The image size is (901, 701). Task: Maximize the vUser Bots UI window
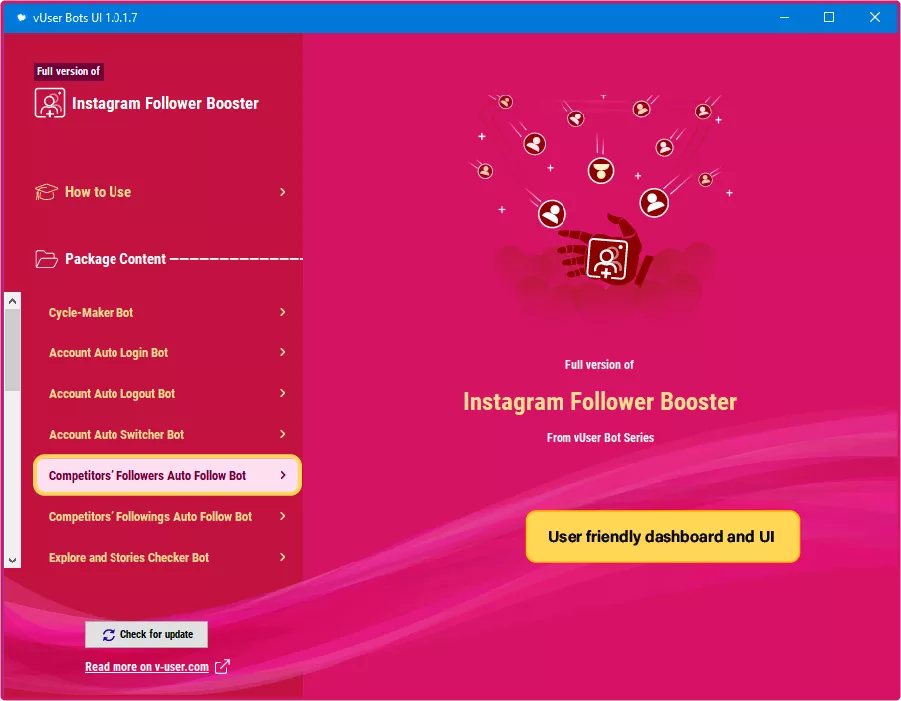click(829, 17)
